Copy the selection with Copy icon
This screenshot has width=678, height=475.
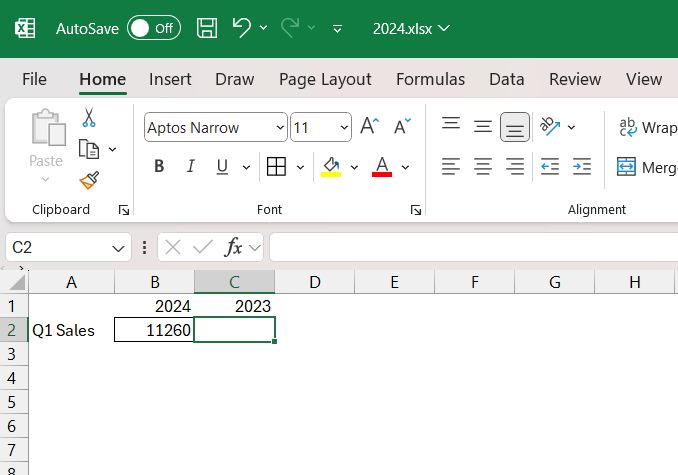(89, 150)
